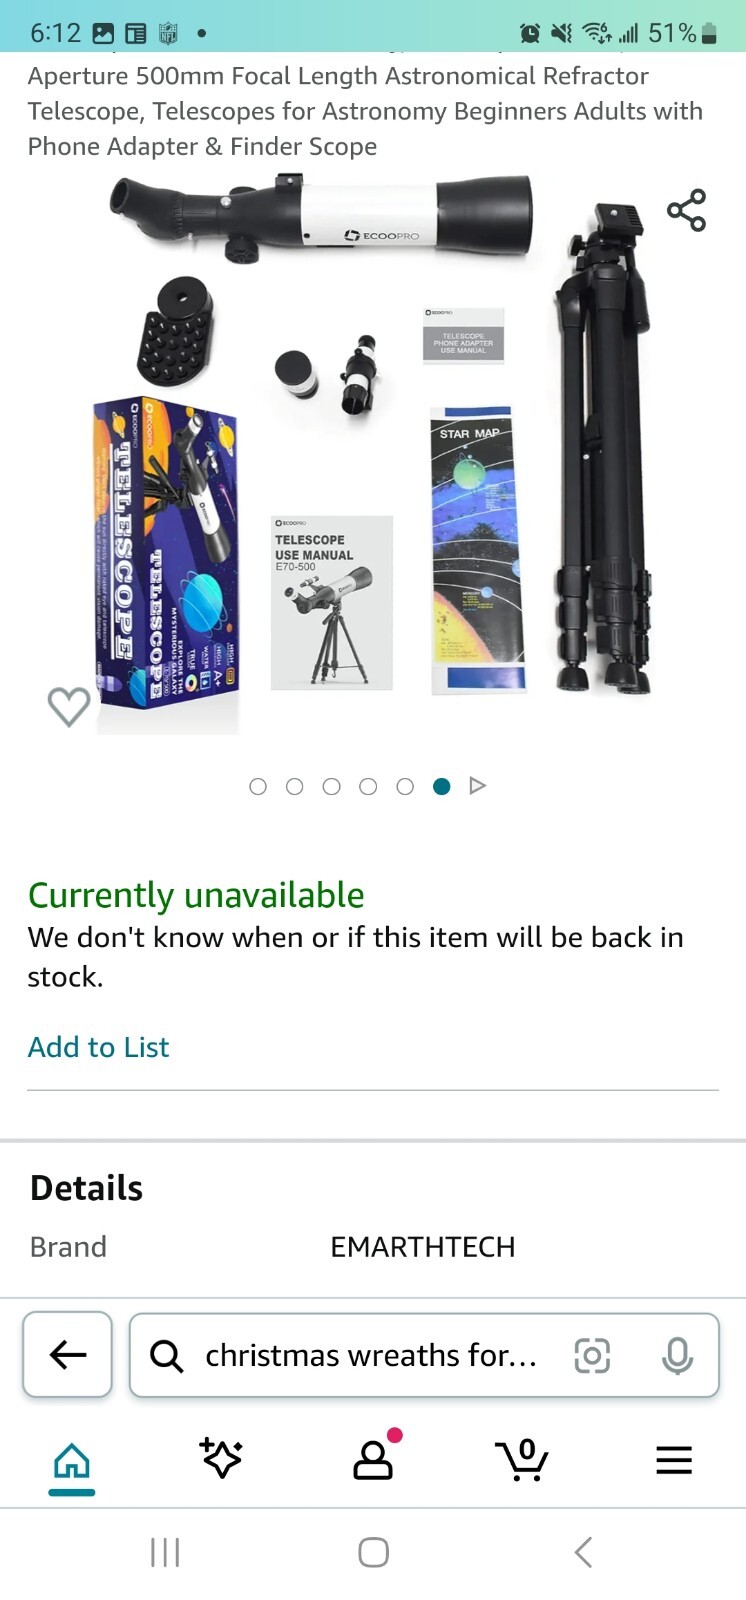This screenshot has width=746, height=1600.
Task: Select the first image carousel dot
Action: [x=258, y=786]
